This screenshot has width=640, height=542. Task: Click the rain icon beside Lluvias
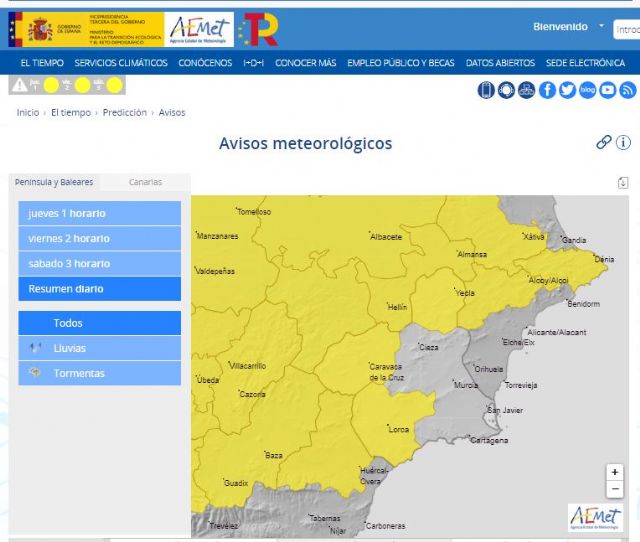tap(36, 348)
